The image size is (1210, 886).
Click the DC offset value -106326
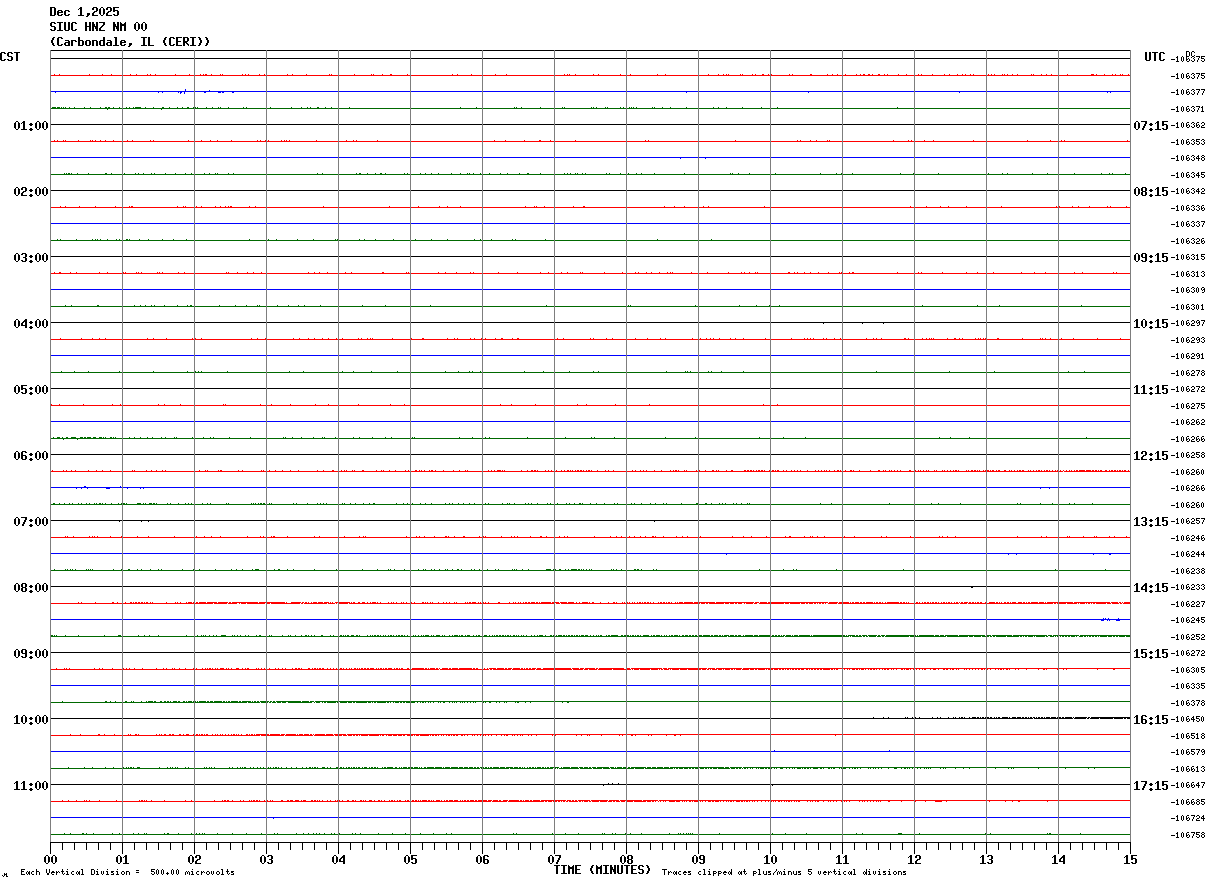(x=1188, y=241)
